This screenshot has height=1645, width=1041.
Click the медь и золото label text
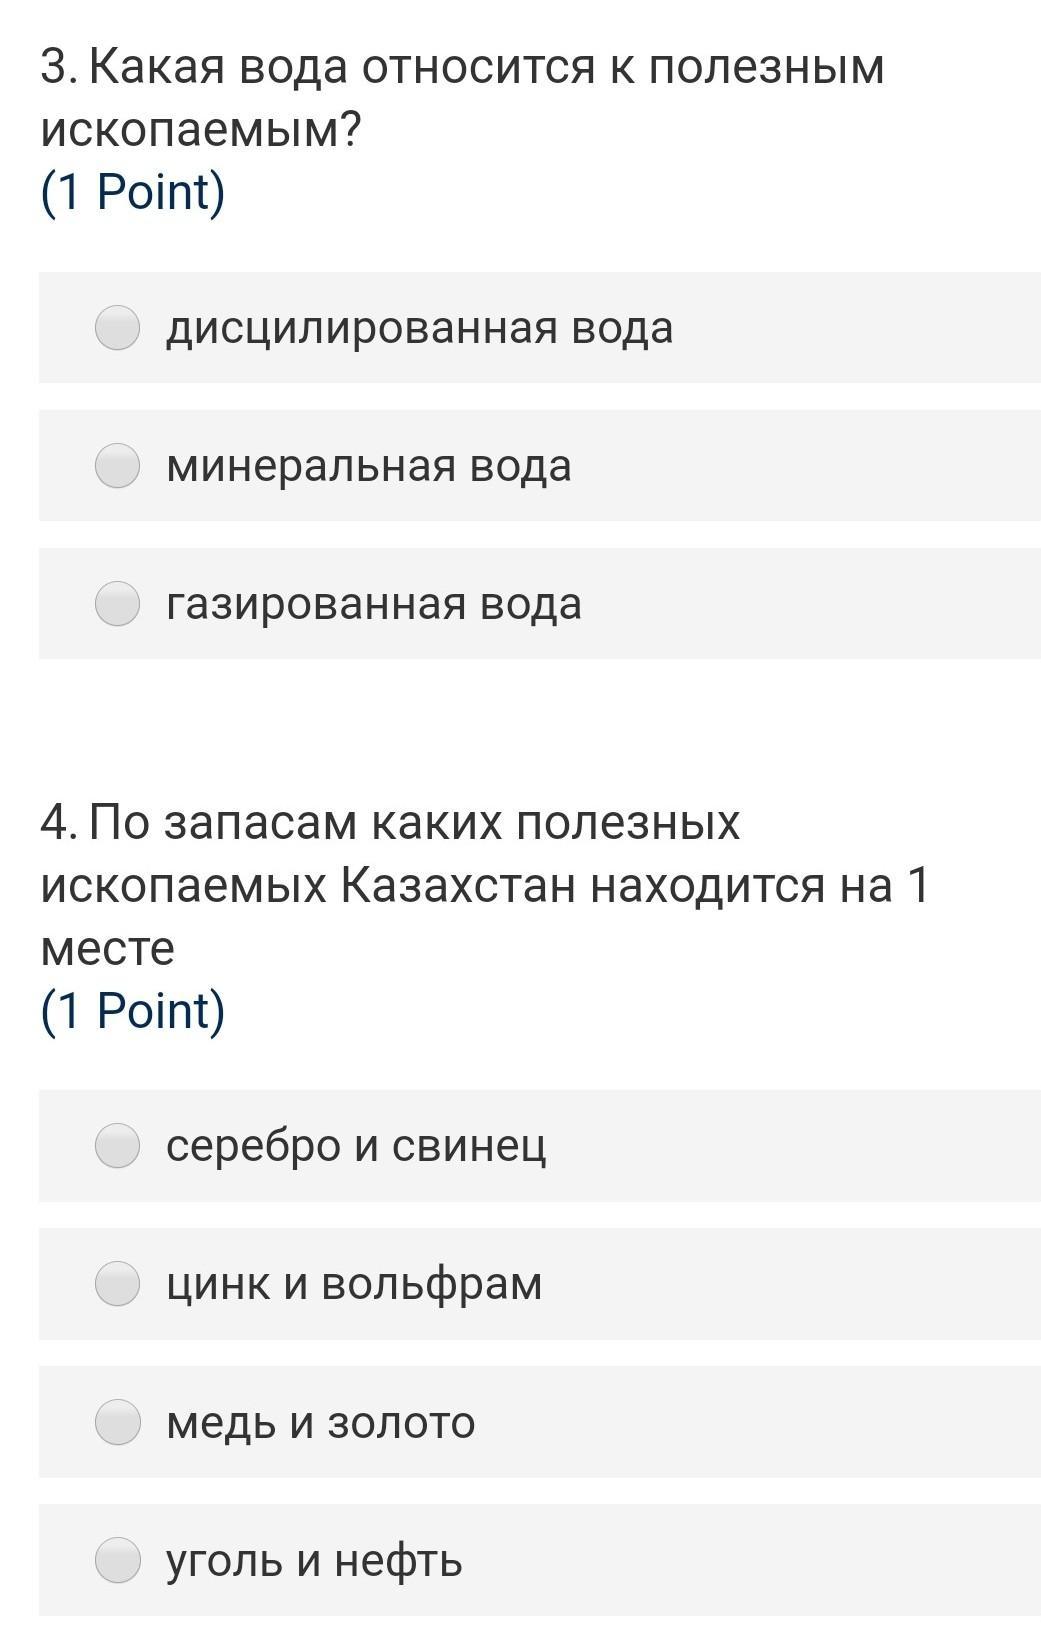[x=320, y=1422]
